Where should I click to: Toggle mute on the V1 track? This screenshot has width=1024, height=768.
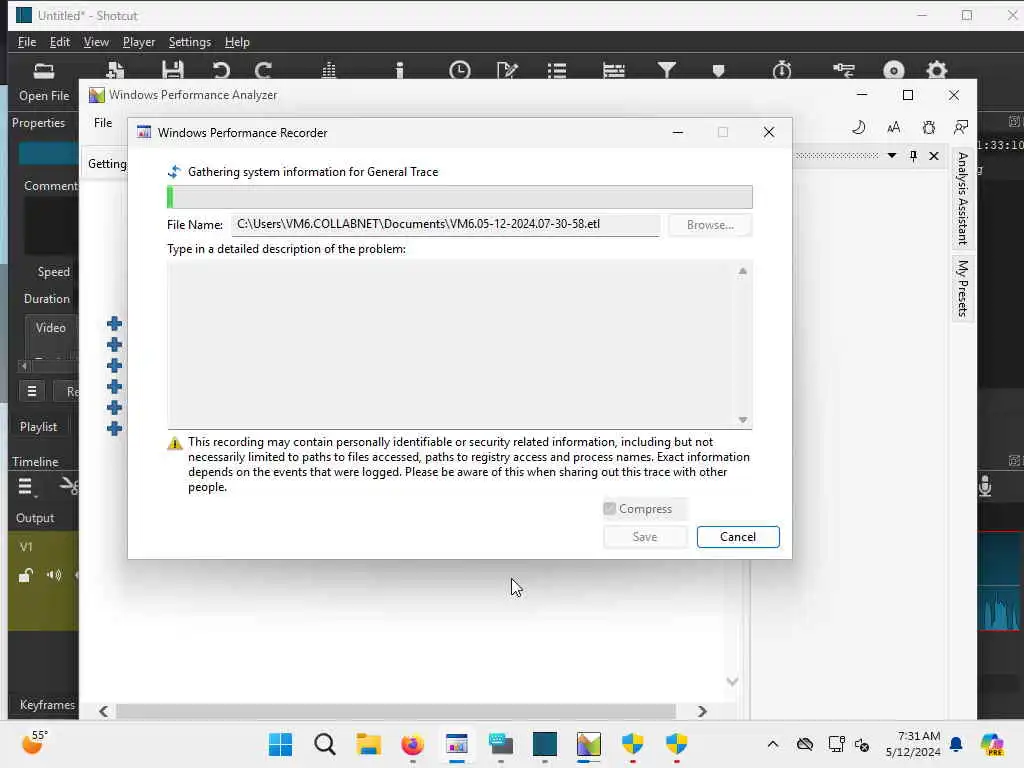(x=54, y=575)
